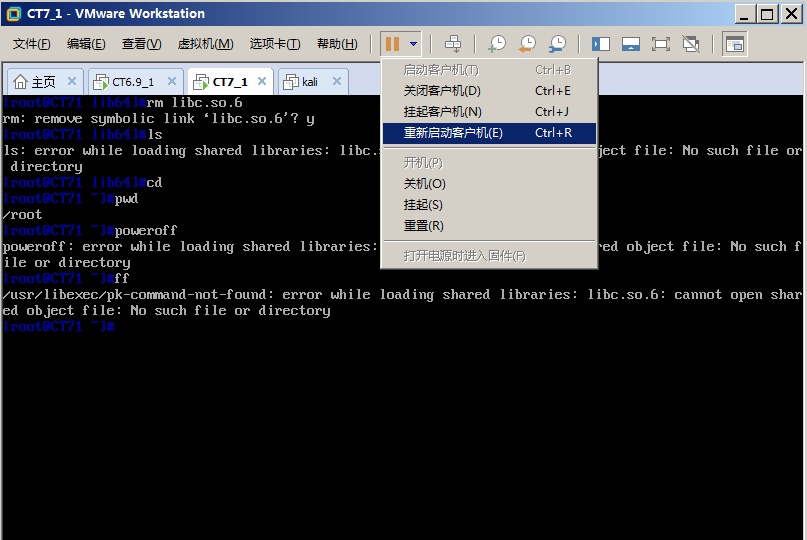
Task: Choose 关闭客户机(D) from the menu
Action: 489,91
